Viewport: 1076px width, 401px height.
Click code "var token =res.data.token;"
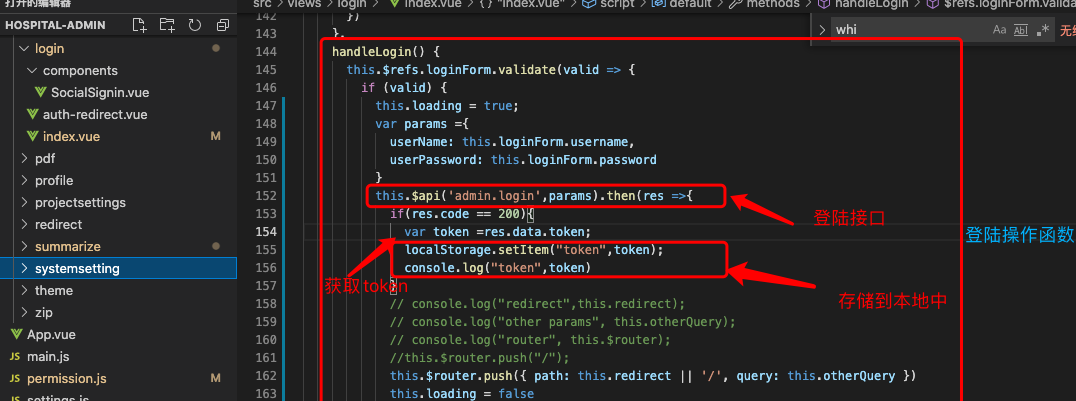(x=498, y=231)
